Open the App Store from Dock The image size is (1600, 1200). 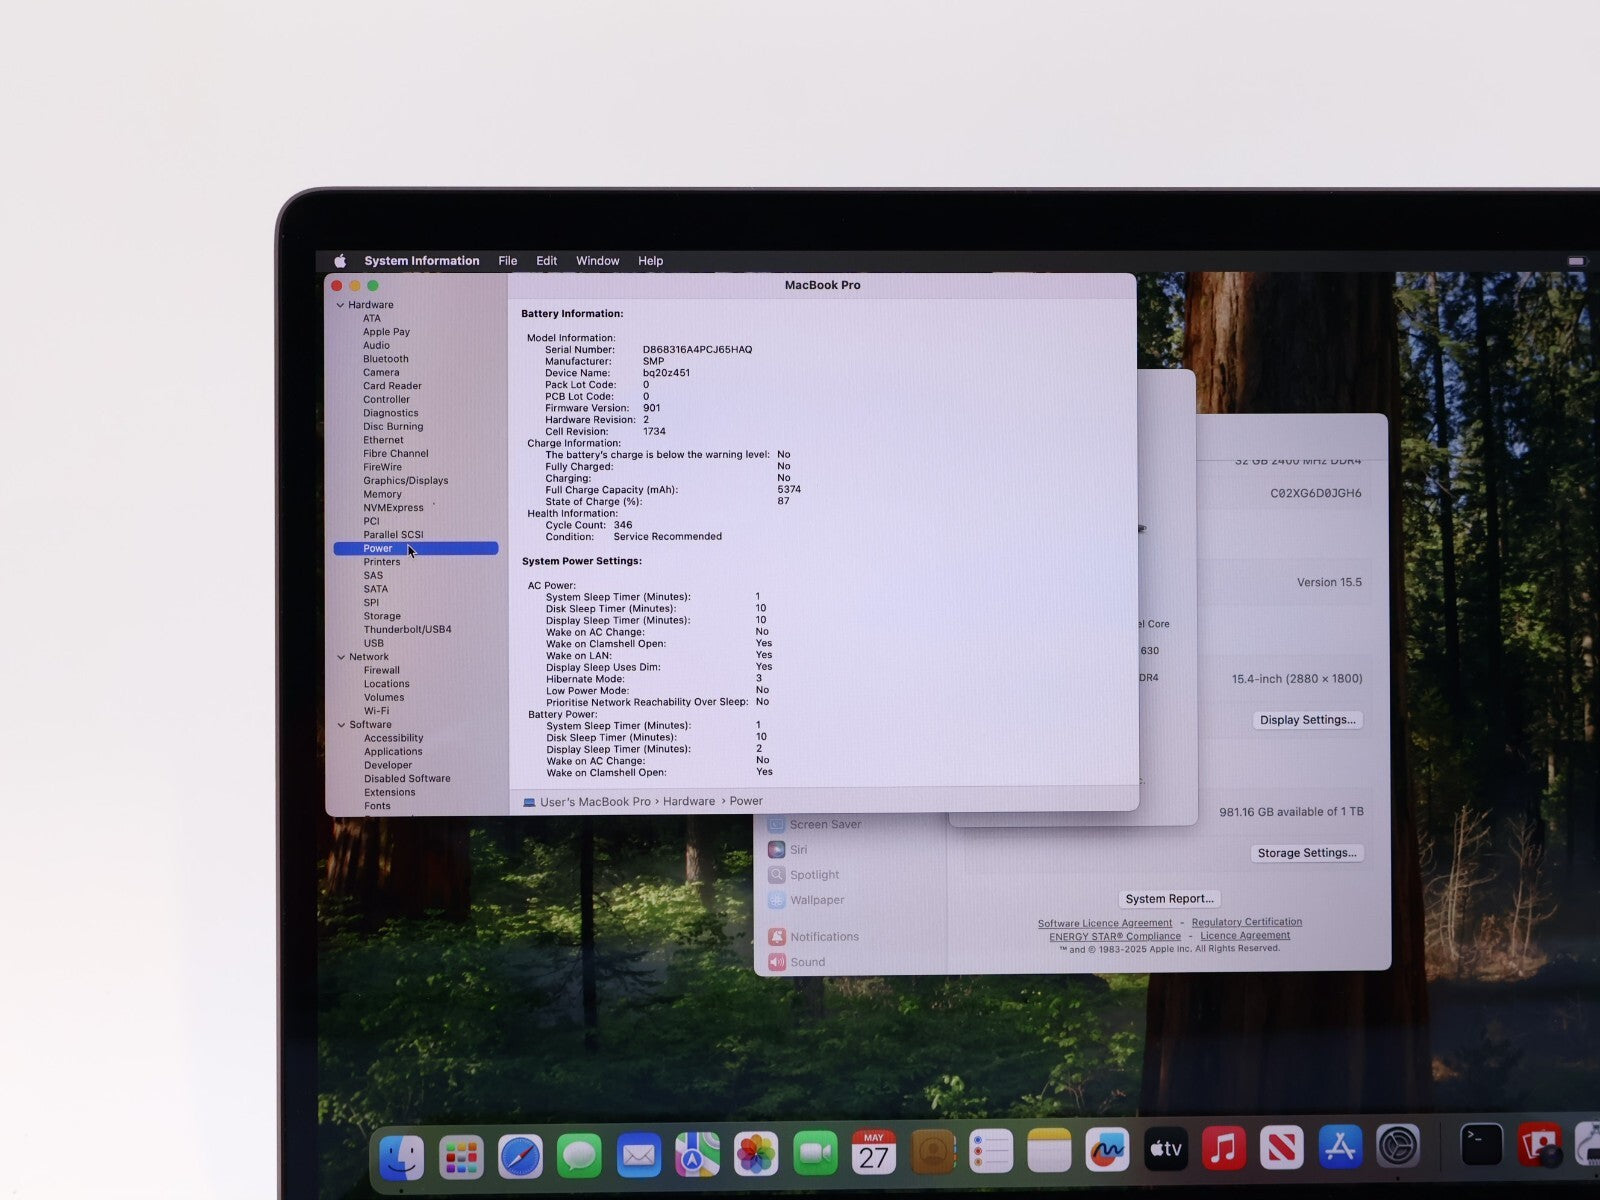click(1339, 1147)
